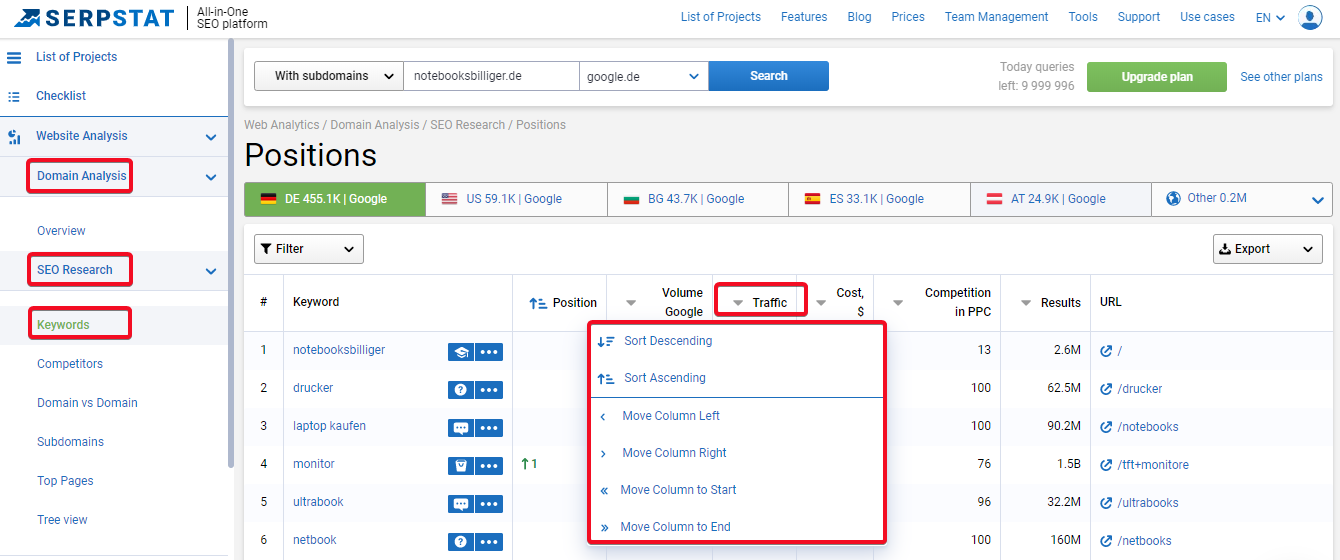This screenshot has width=1340, height=560.
Task: Click speech bubble icon for ultrabook keyword
Action: click(x=461, y=504)
